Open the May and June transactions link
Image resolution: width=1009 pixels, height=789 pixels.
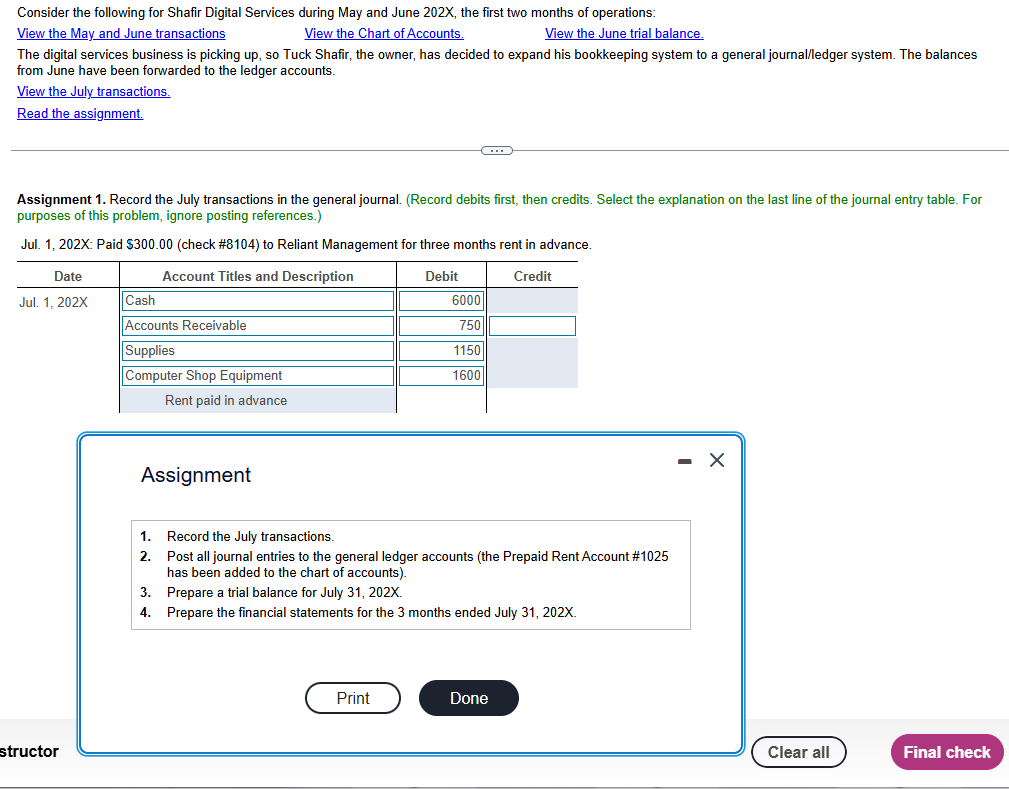click(x=121, y=33)
